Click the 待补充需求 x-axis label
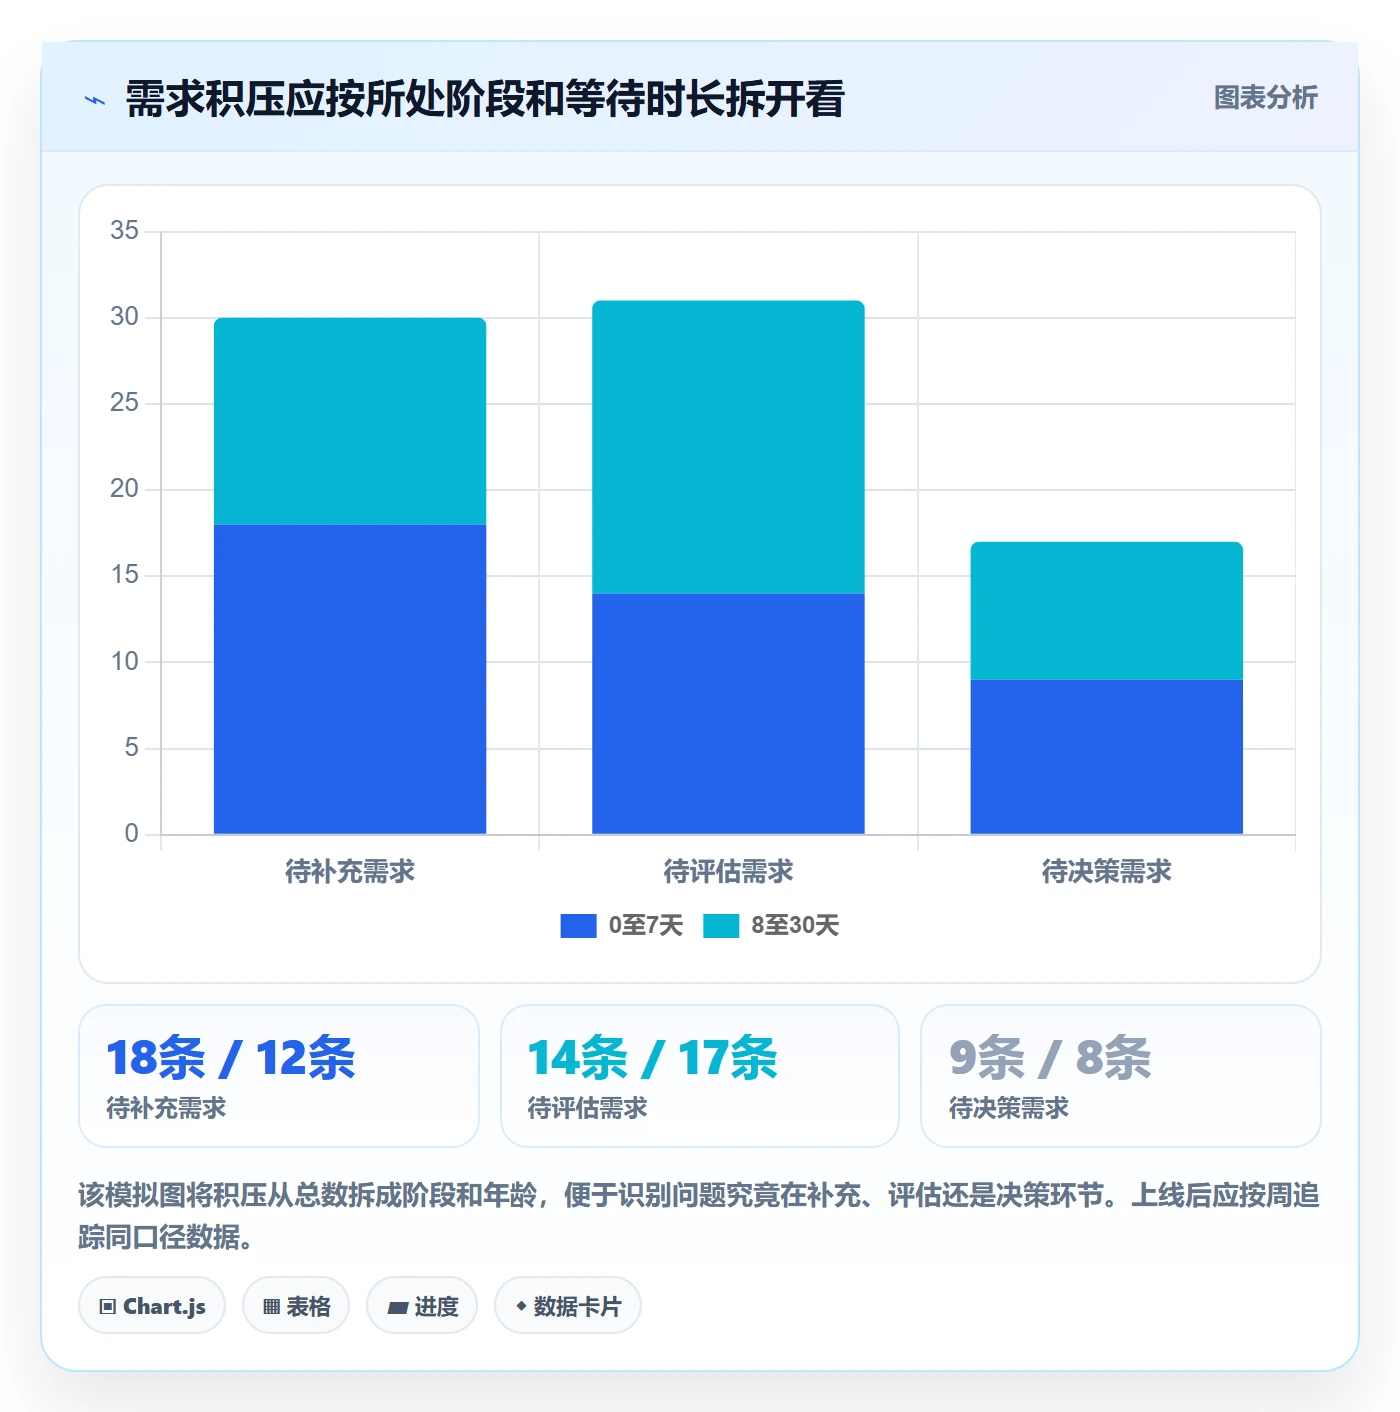 tap(350, 872)
